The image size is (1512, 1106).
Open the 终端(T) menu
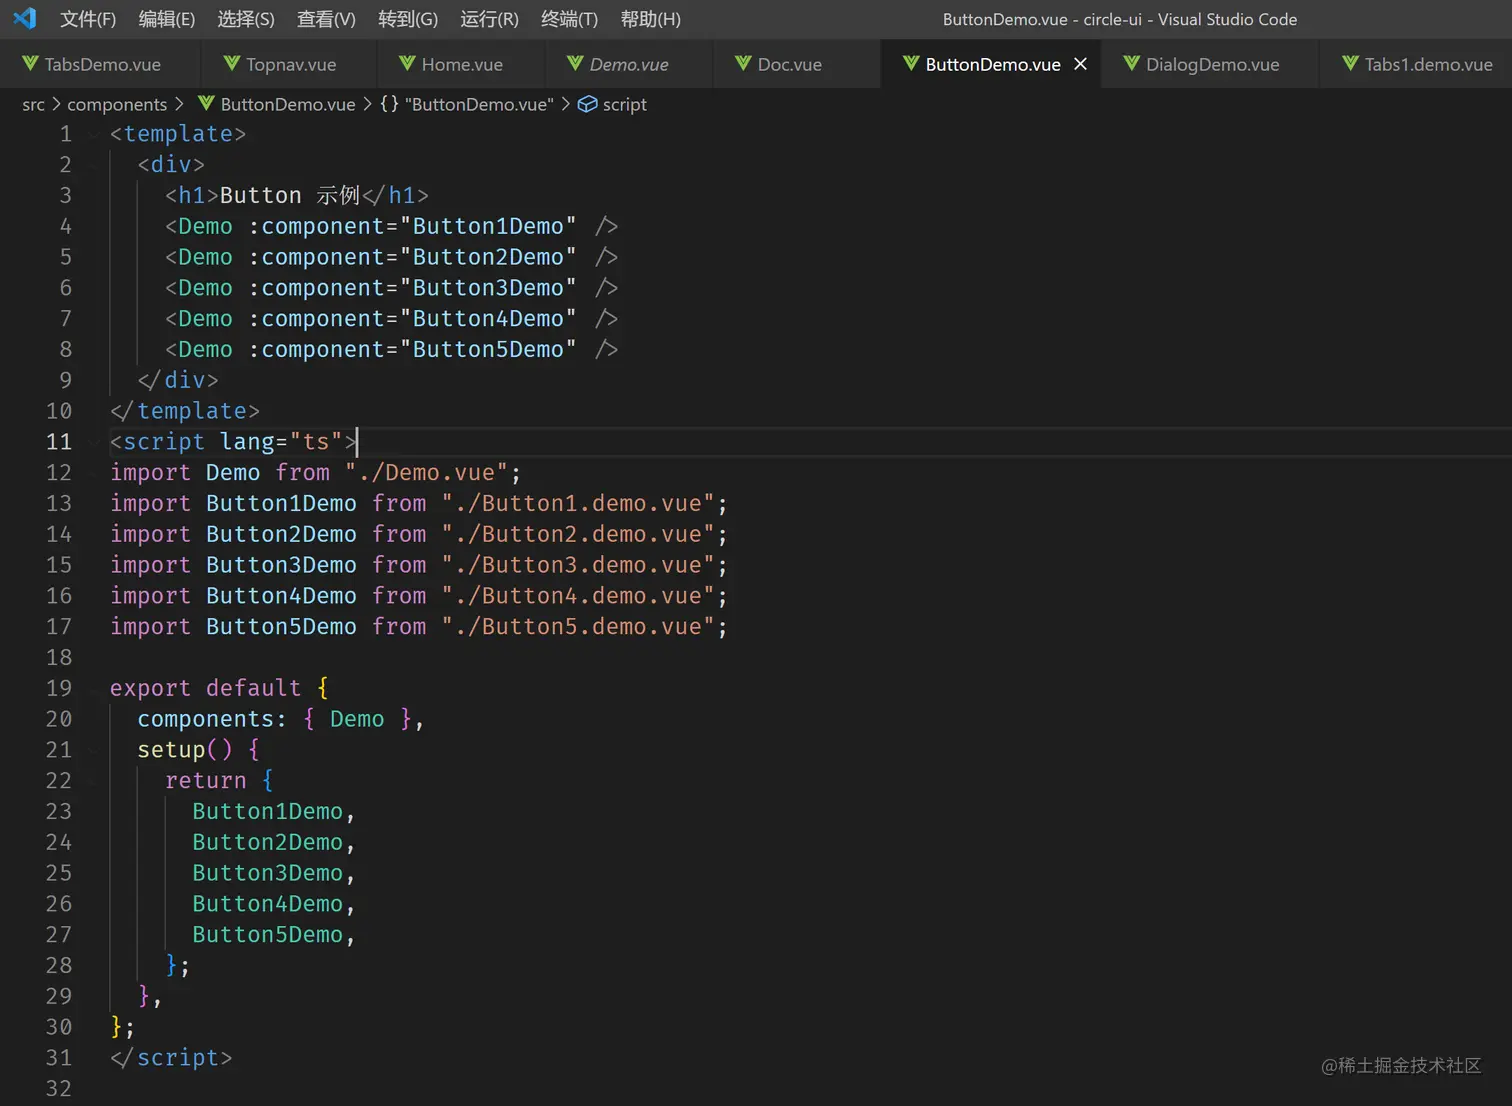[569, 19]
